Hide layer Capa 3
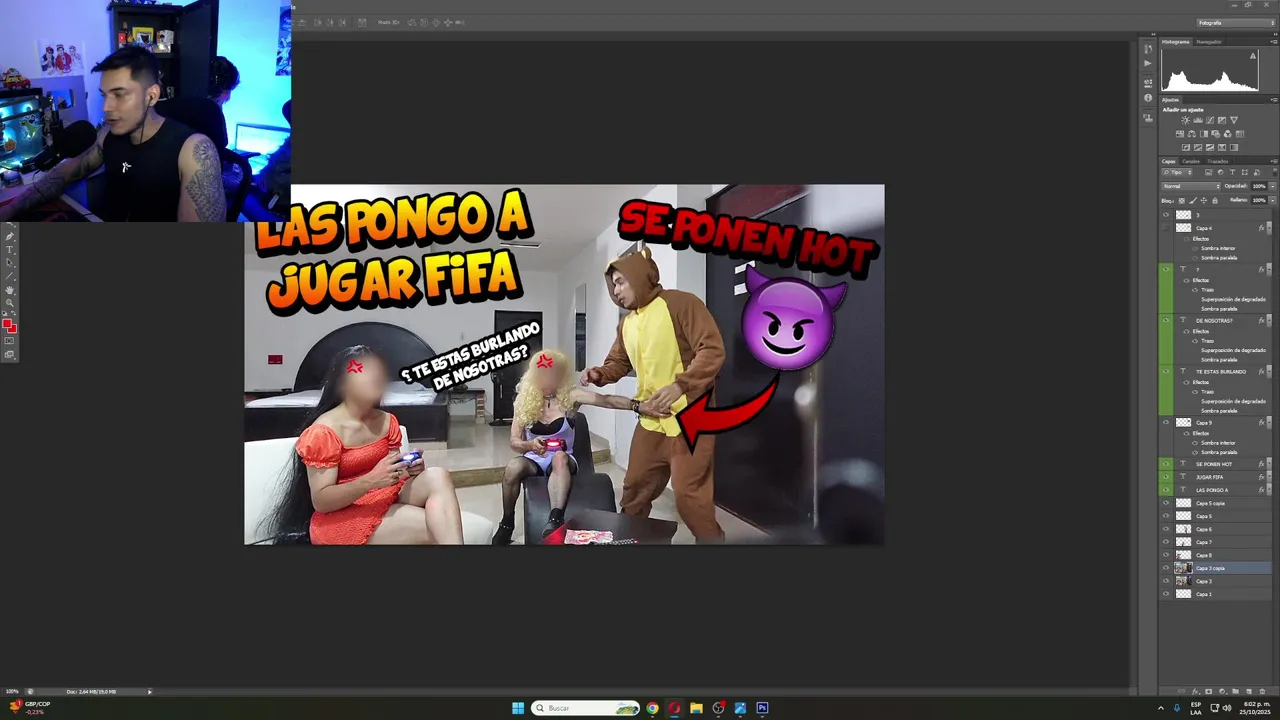 click(1165, 581)
